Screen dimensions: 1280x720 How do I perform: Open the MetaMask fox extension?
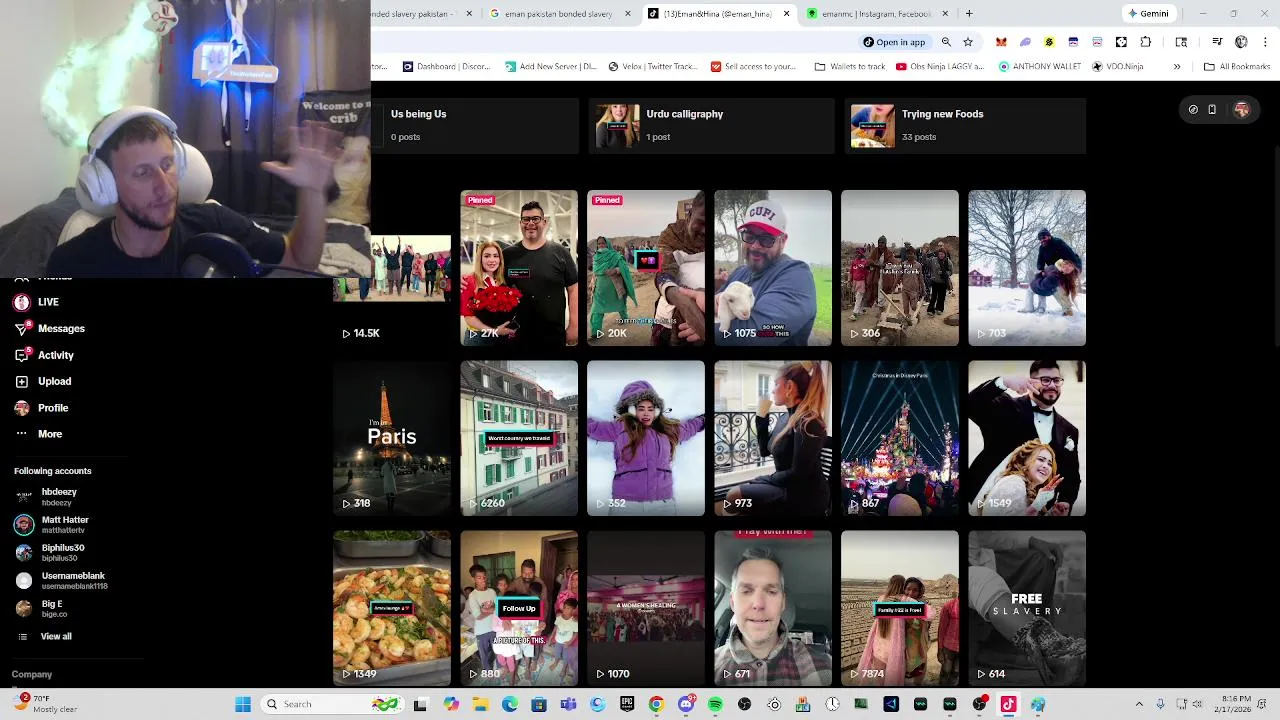point(1001,42)
